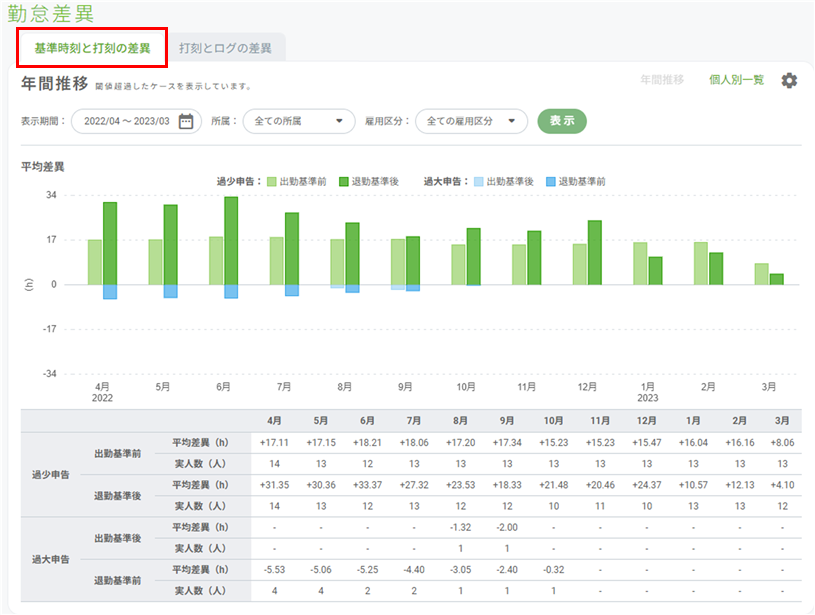This screenshot has height=615, width=815.
Task: Toggle 出勤基準後 legend swatch
Action: (479, 181)
